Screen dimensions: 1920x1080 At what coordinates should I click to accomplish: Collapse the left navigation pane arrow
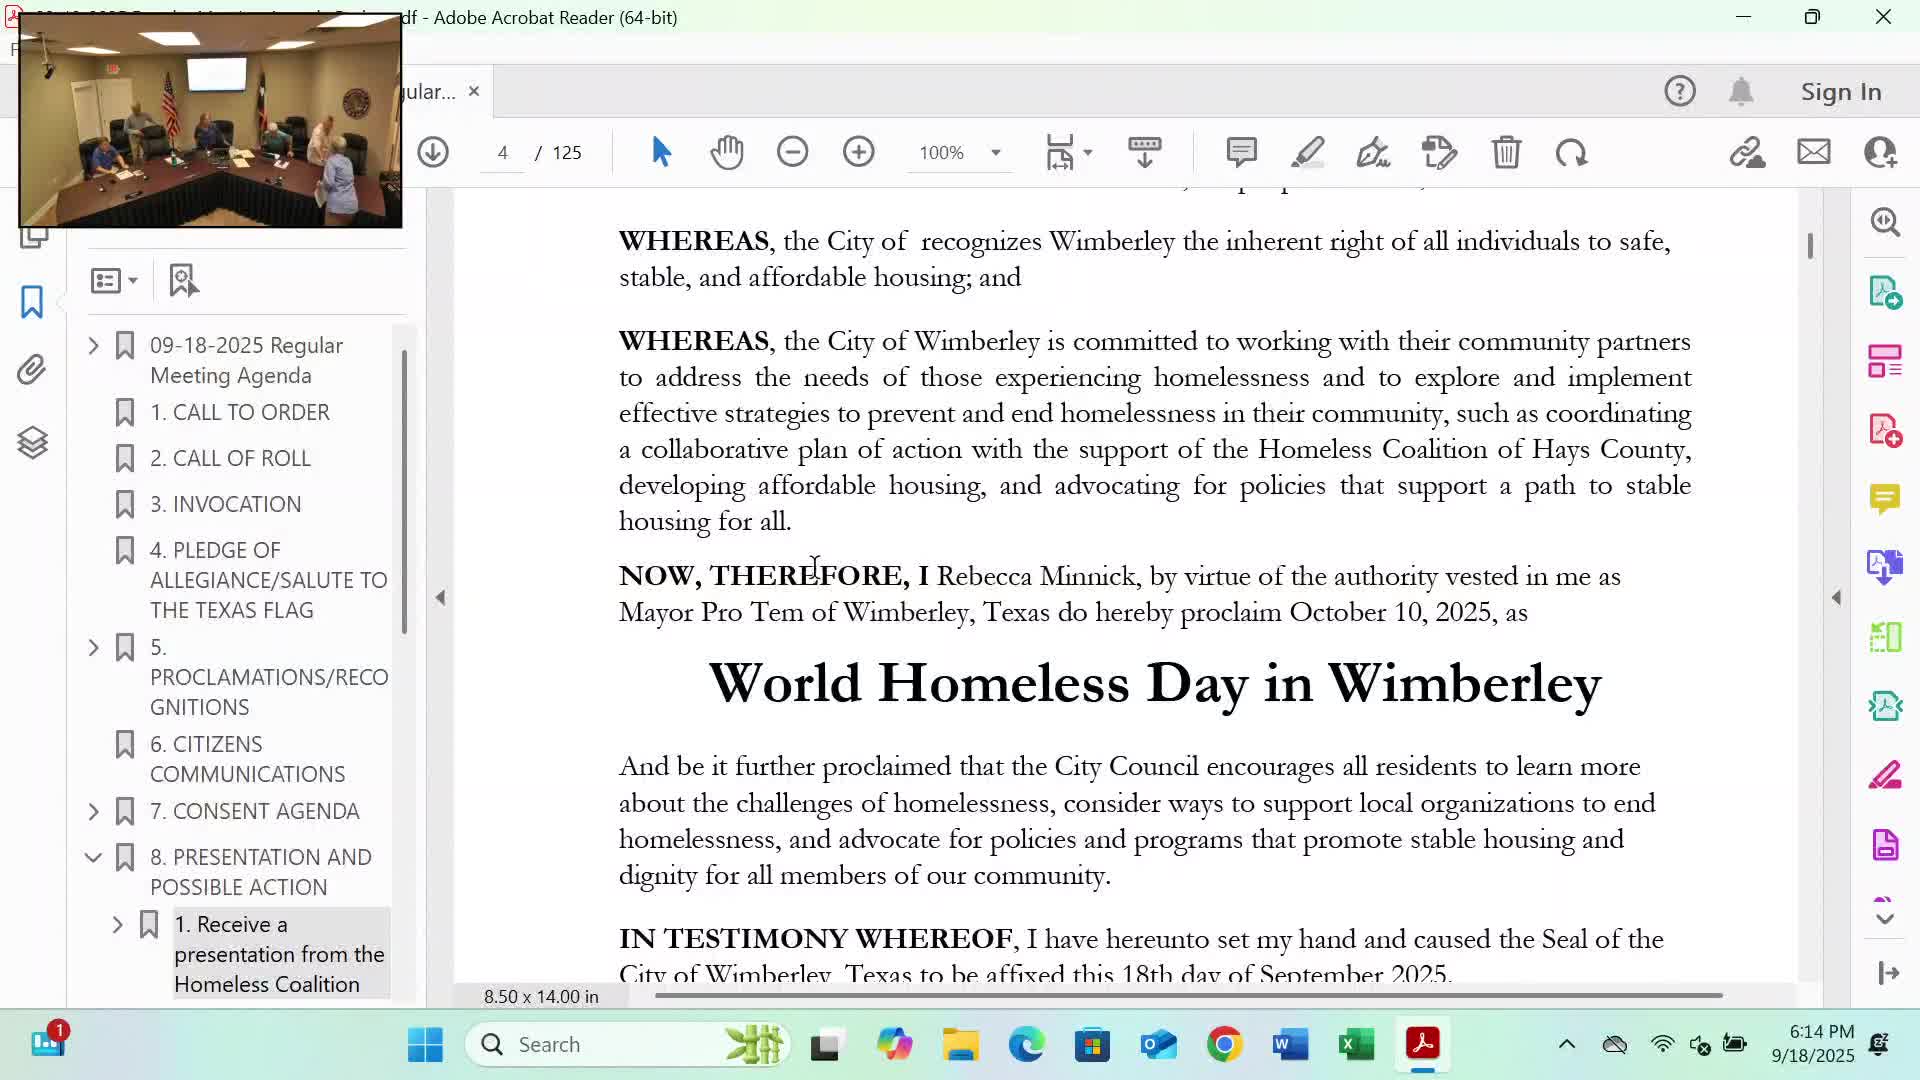[x=440, y=597]
